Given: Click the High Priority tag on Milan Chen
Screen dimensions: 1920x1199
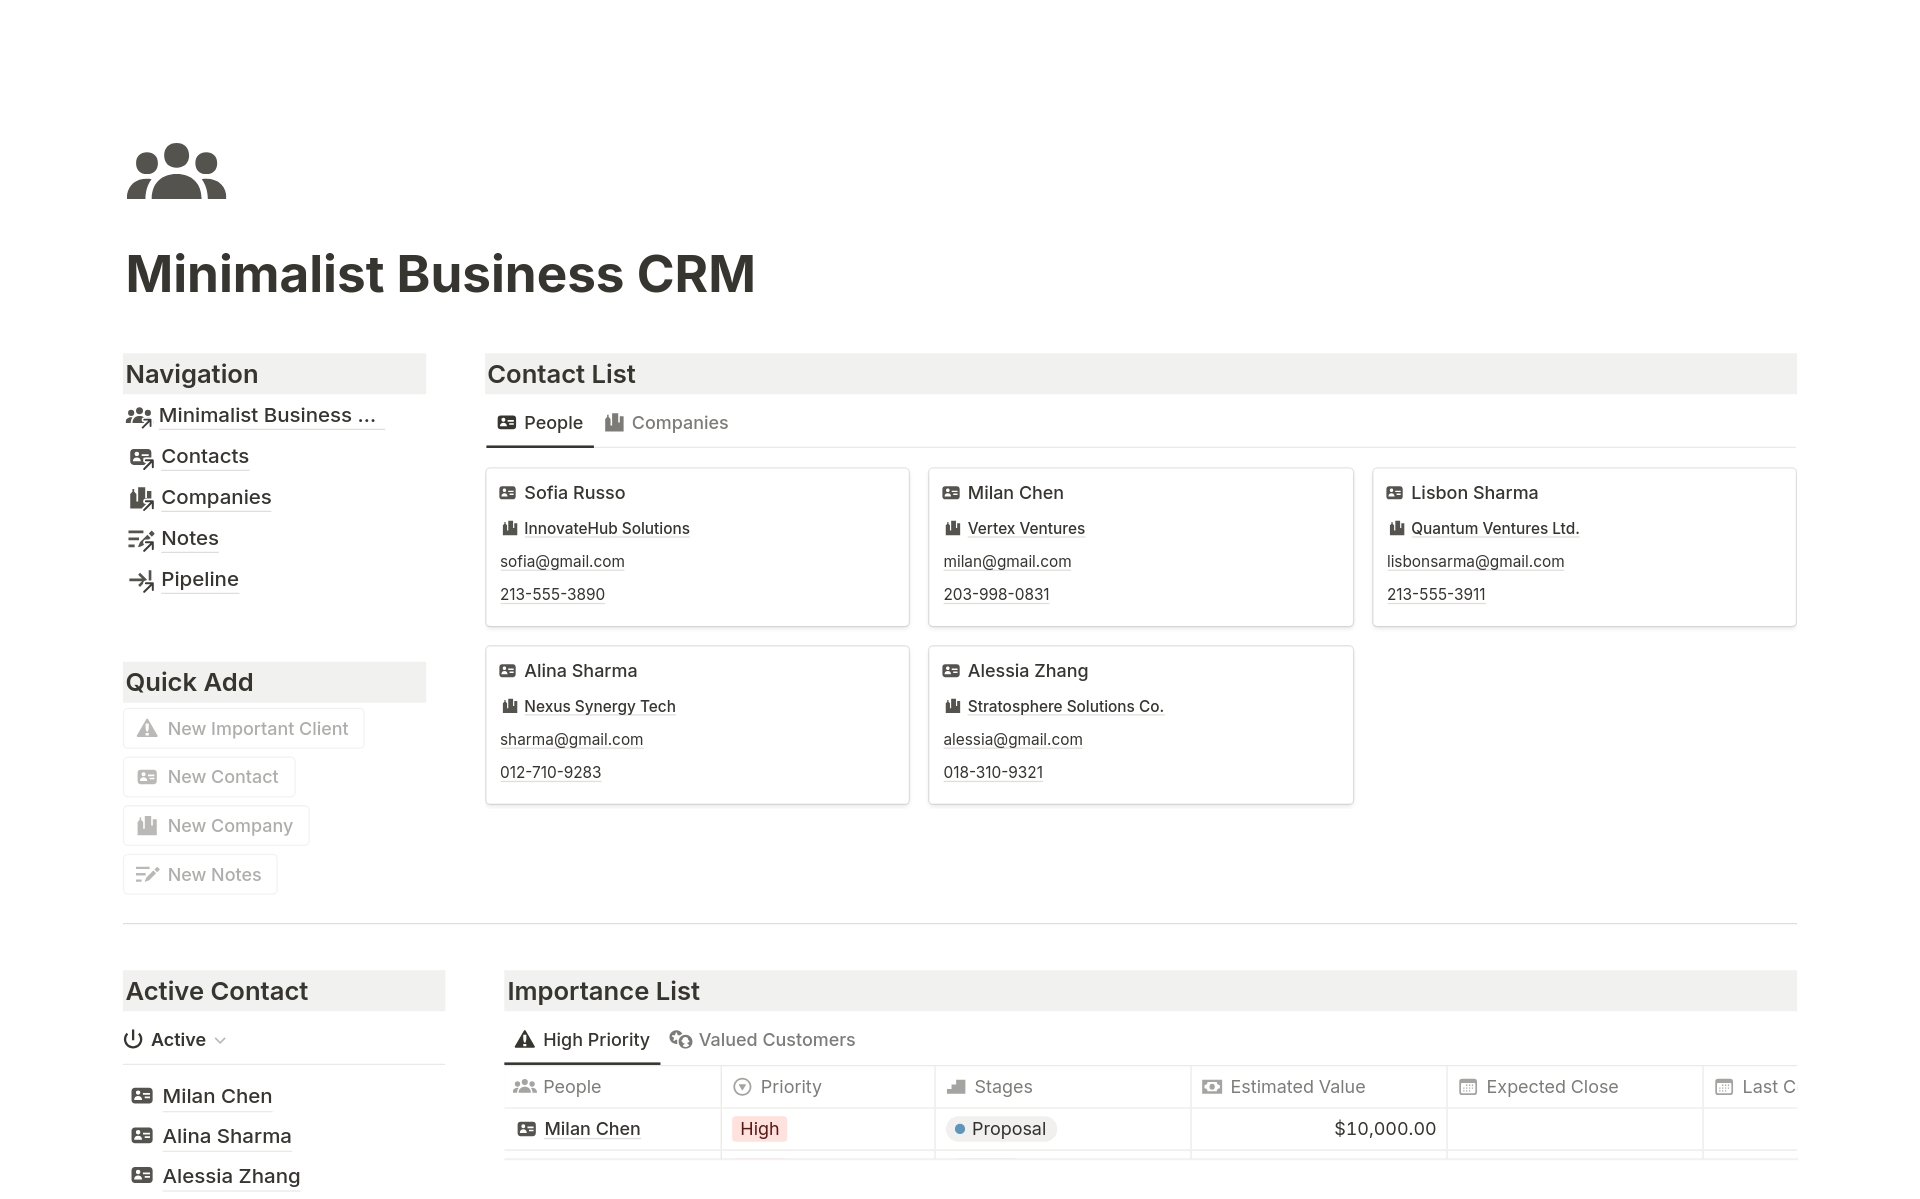Looking at the screenshot, I should 758,1129.
